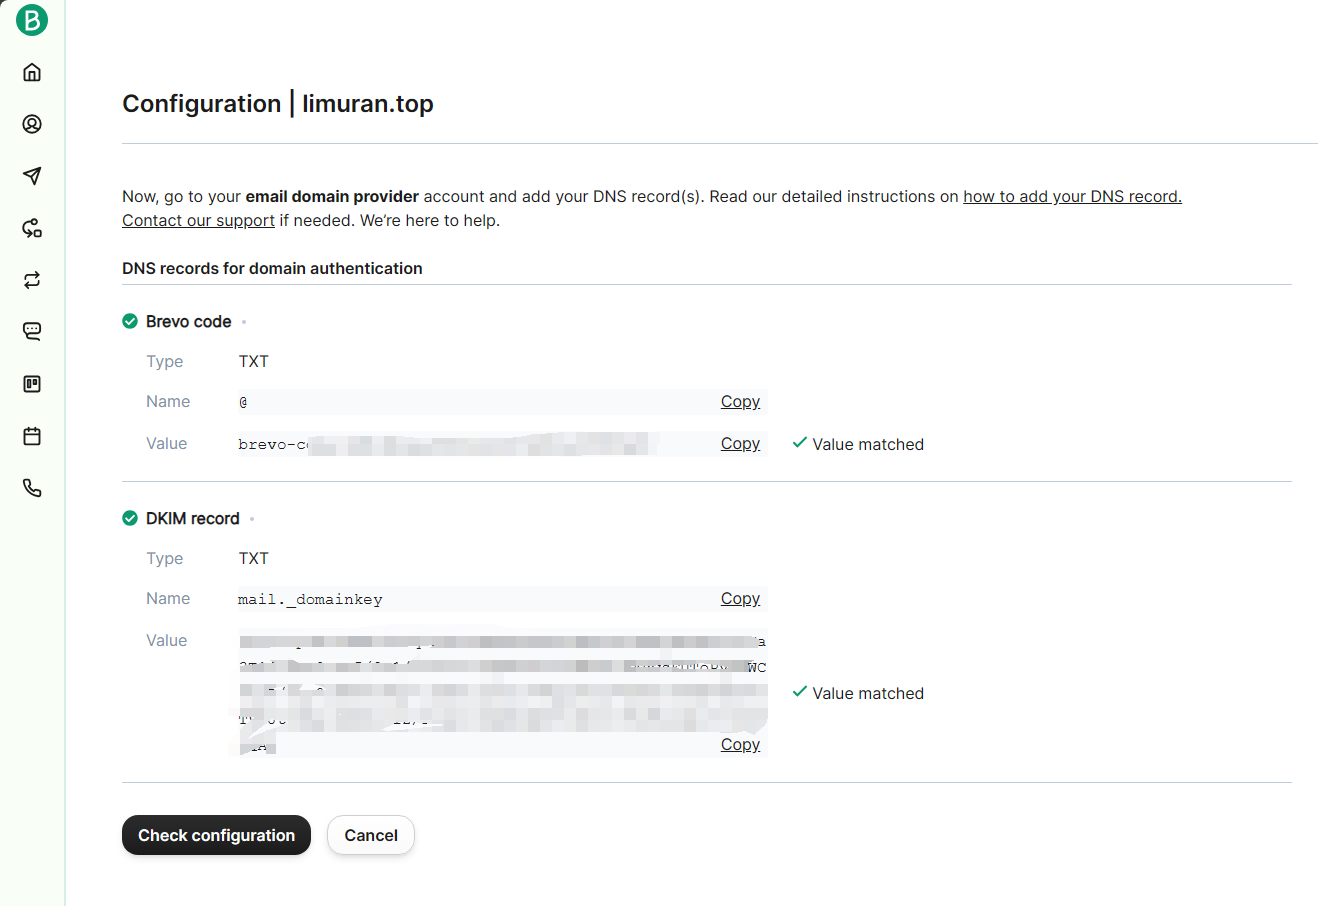Copy the DKIM record Value

pyautogui.click(x=740, y=745)
